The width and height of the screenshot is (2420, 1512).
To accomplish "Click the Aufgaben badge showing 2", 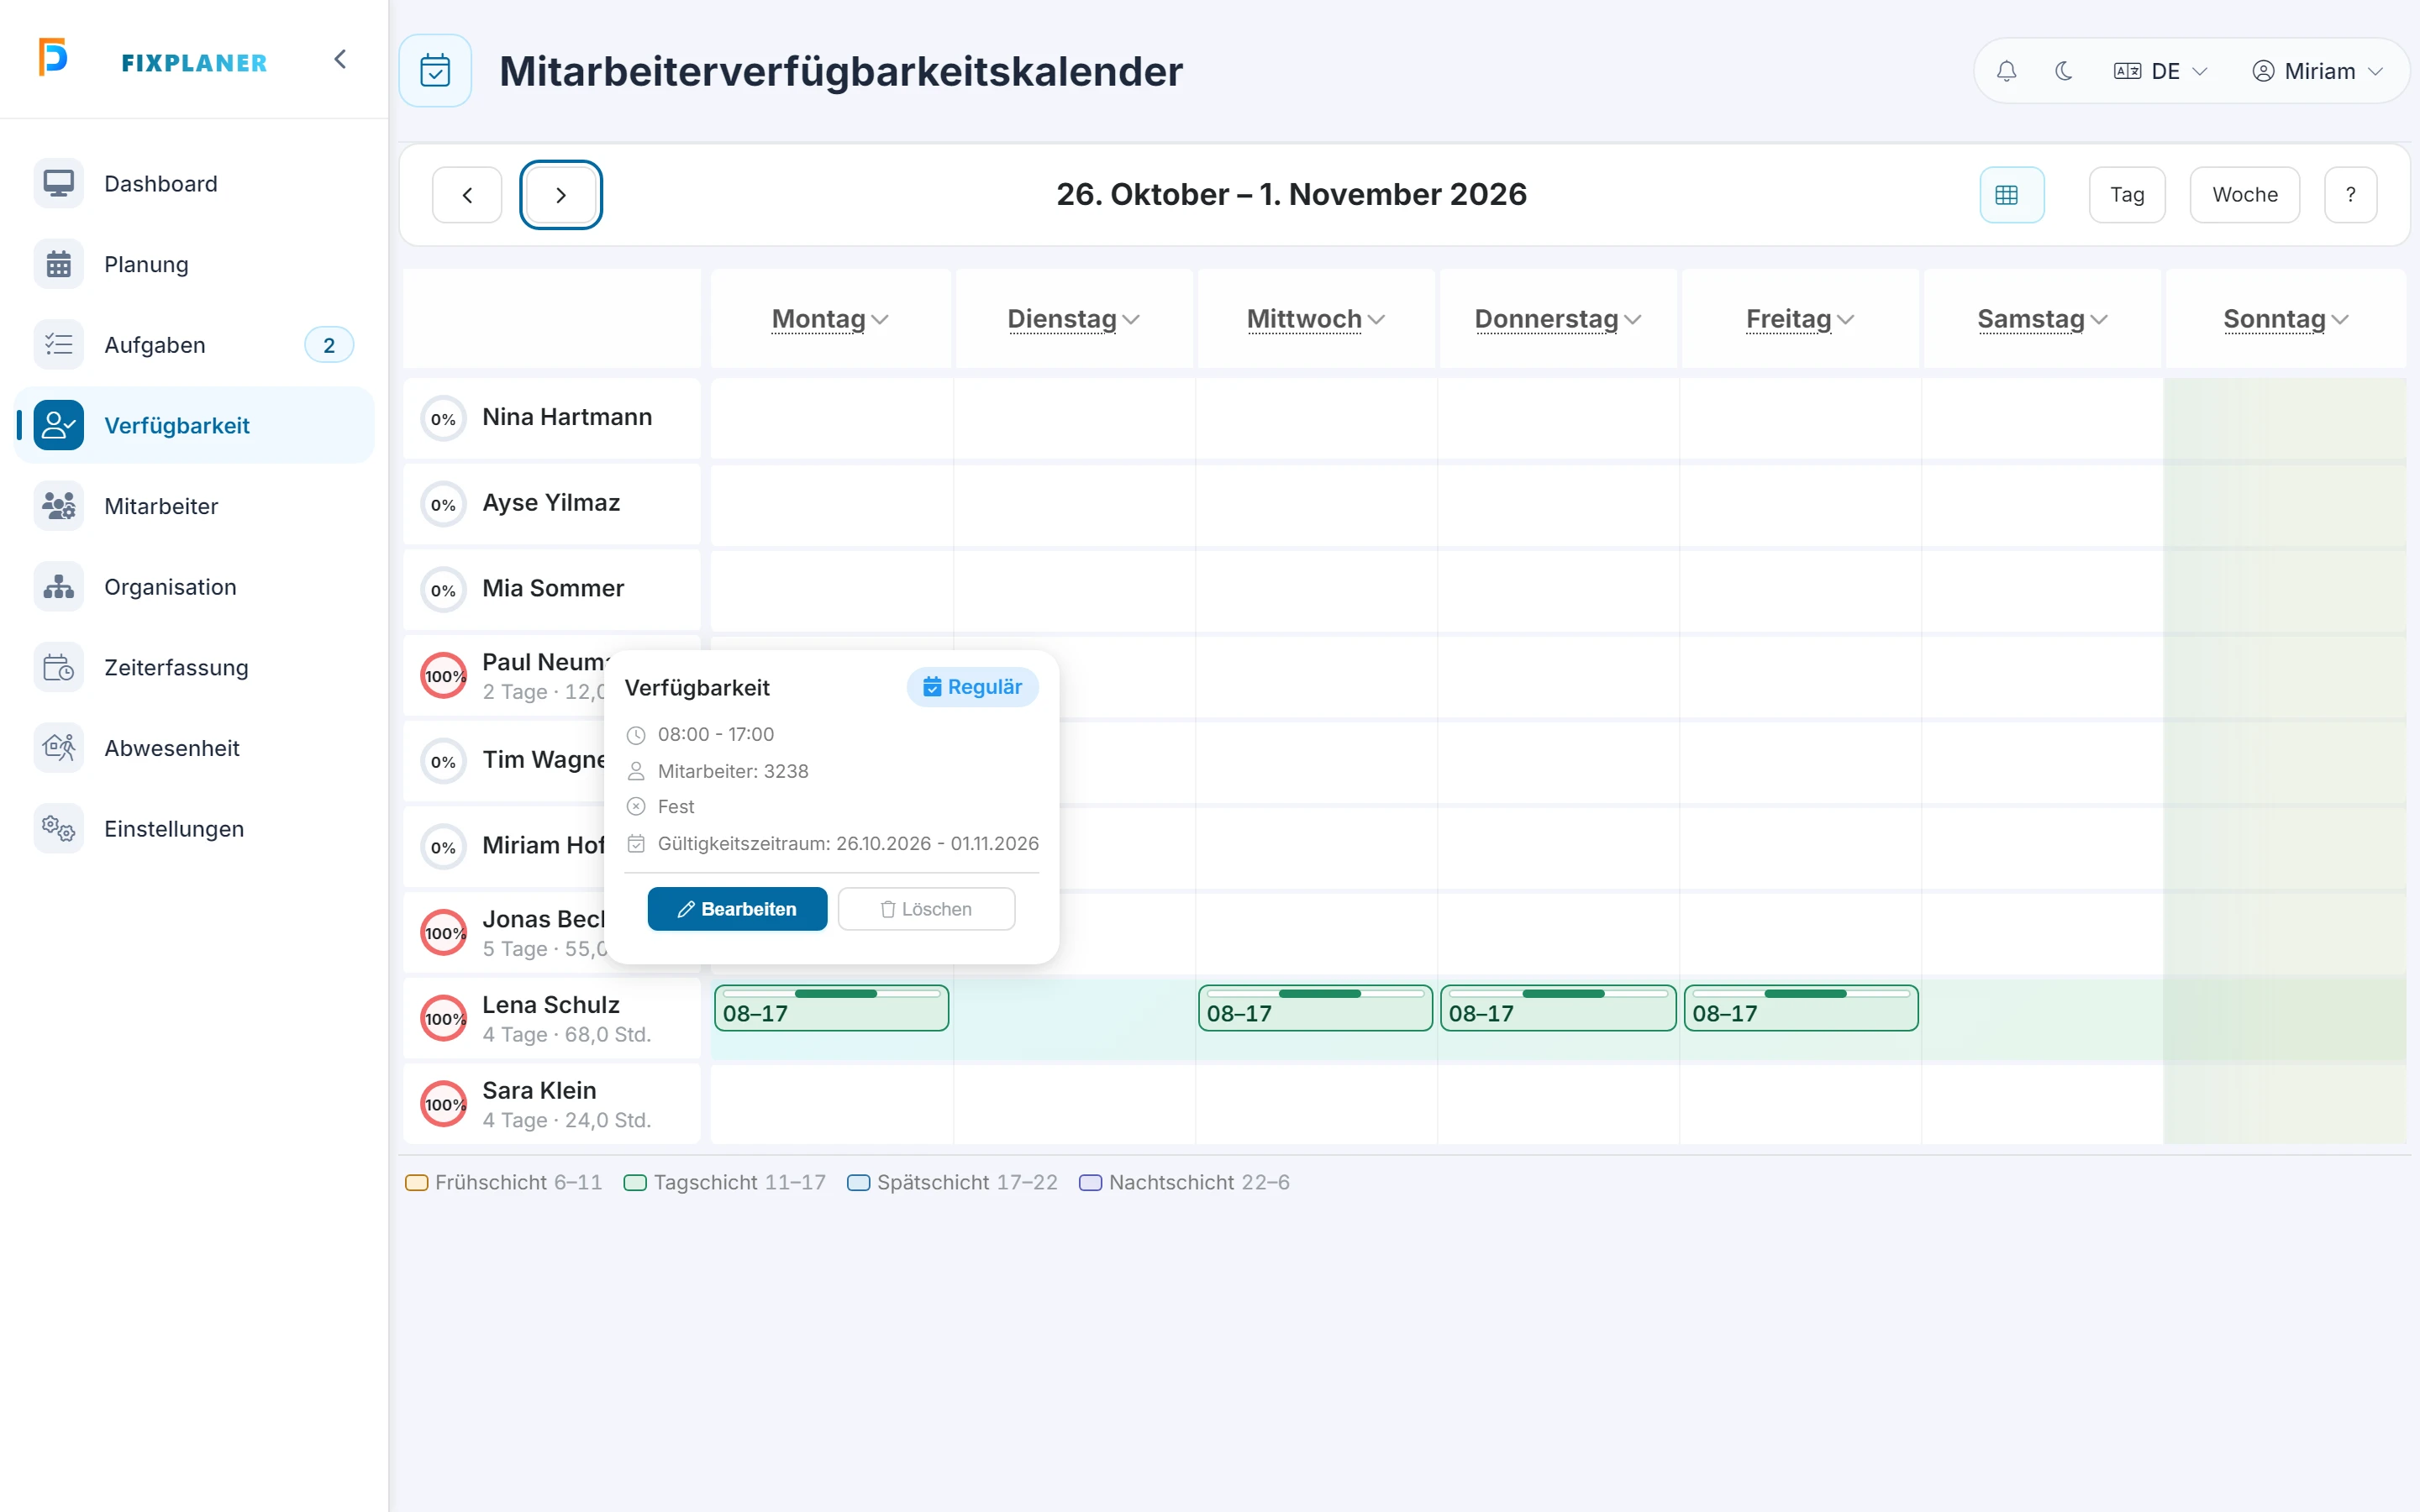I will coord(329,345).
